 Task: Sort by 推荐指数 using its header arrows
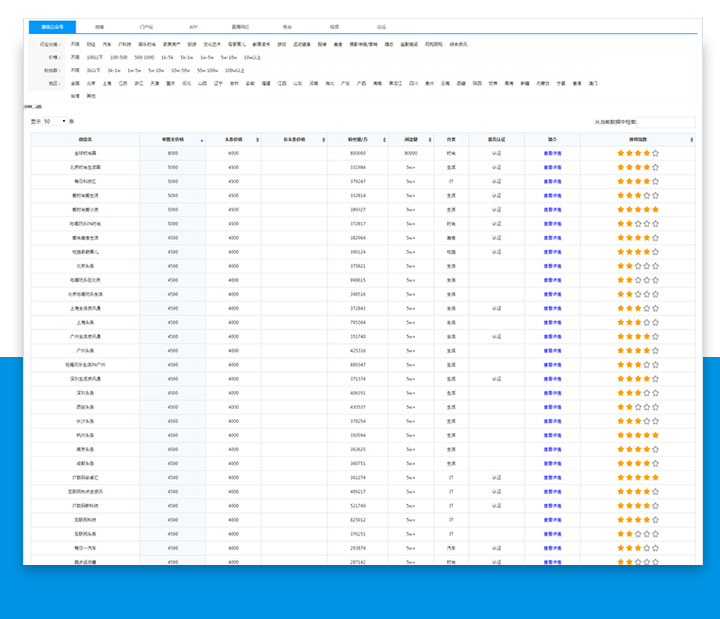pyautogui.click(x=690, y=140)
